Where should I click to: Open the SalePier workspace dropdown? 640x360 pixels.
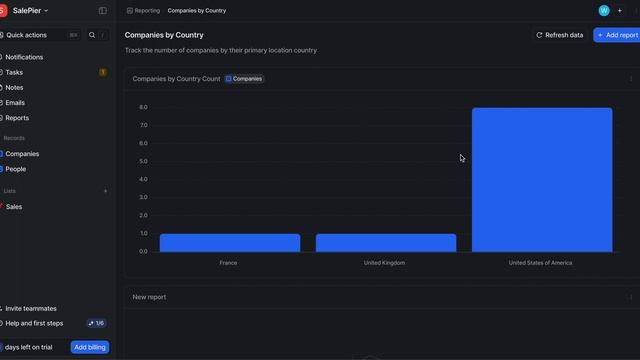(x=30, y=11)
